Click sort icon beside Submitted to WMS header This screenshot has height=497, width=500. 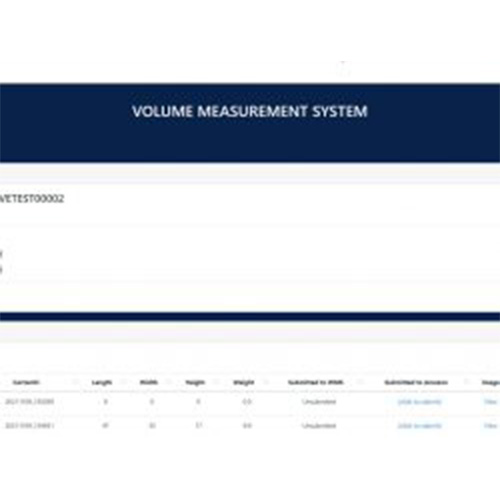pos(360,381)
